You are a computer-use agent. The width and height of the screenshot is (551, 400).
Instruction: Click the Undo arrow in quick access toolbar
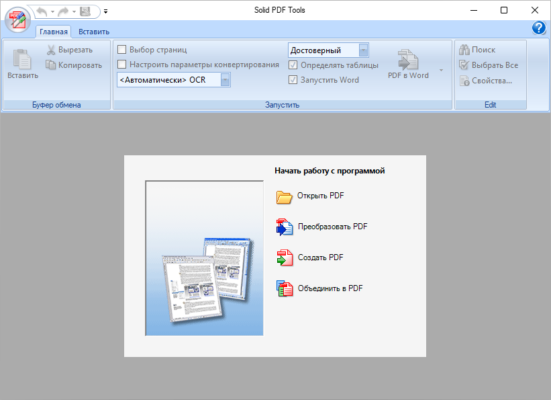tap(41, 12)
